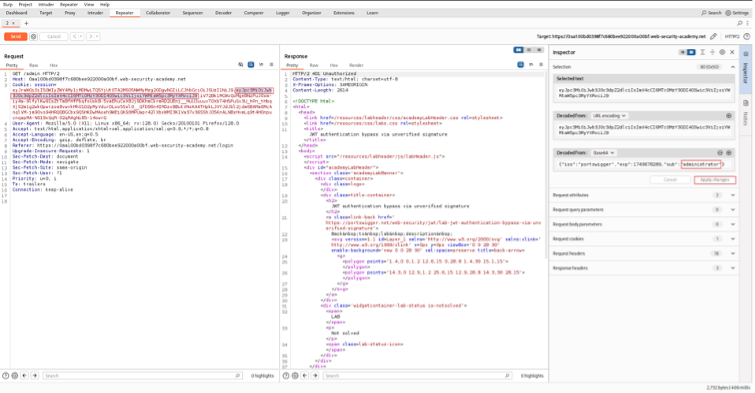Dock the Inspector with the left layout toggle
The image size is (755, 393).
(682, 52)
